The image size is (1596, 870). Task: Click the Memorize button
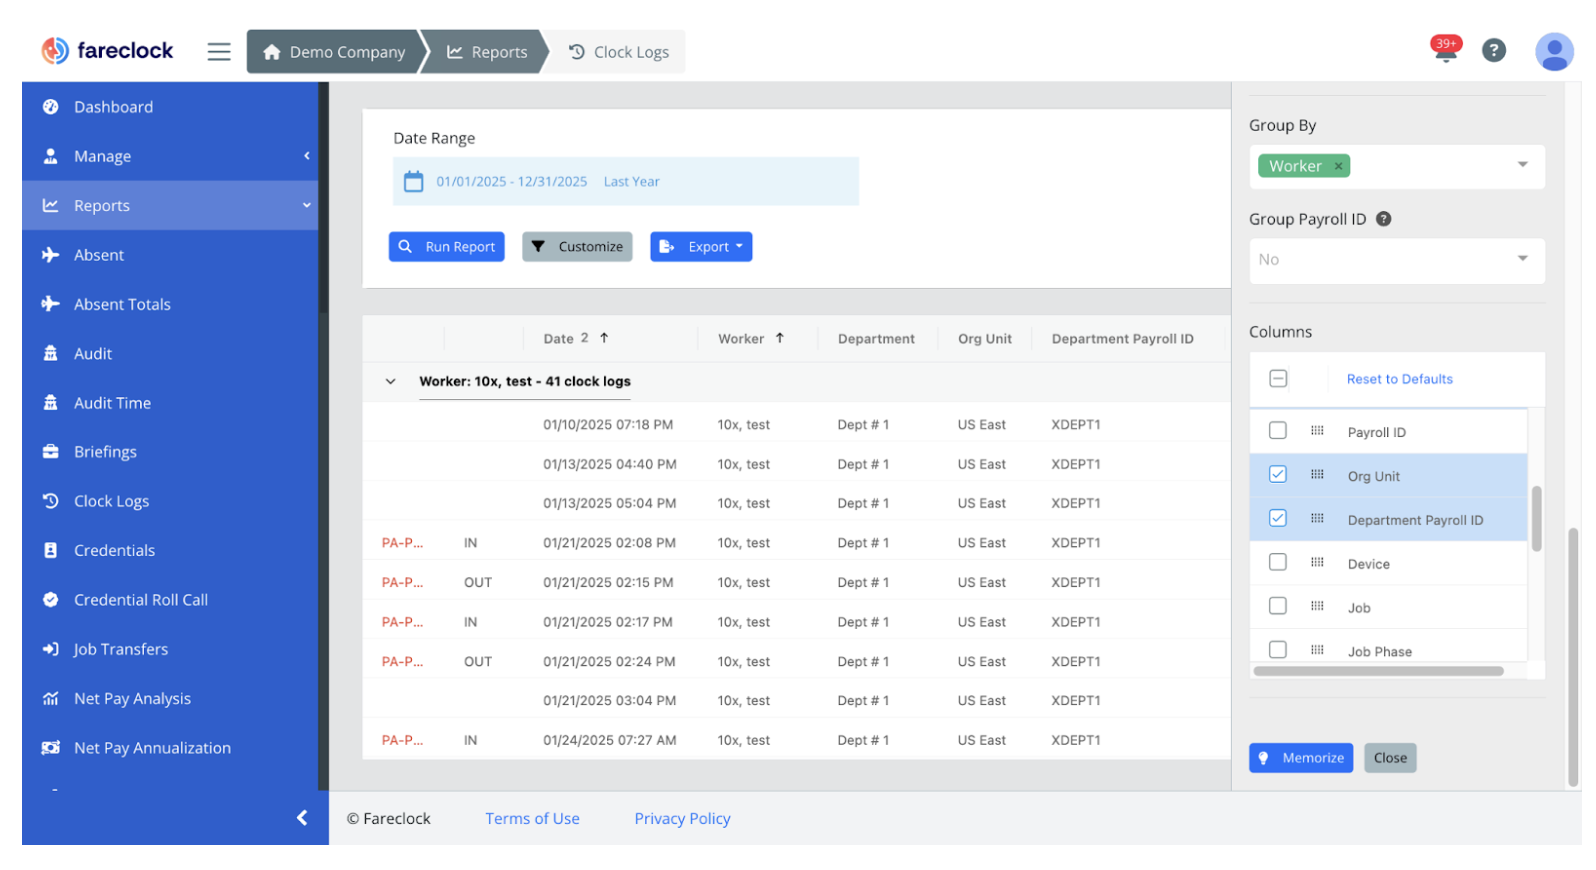point(1300,758)
